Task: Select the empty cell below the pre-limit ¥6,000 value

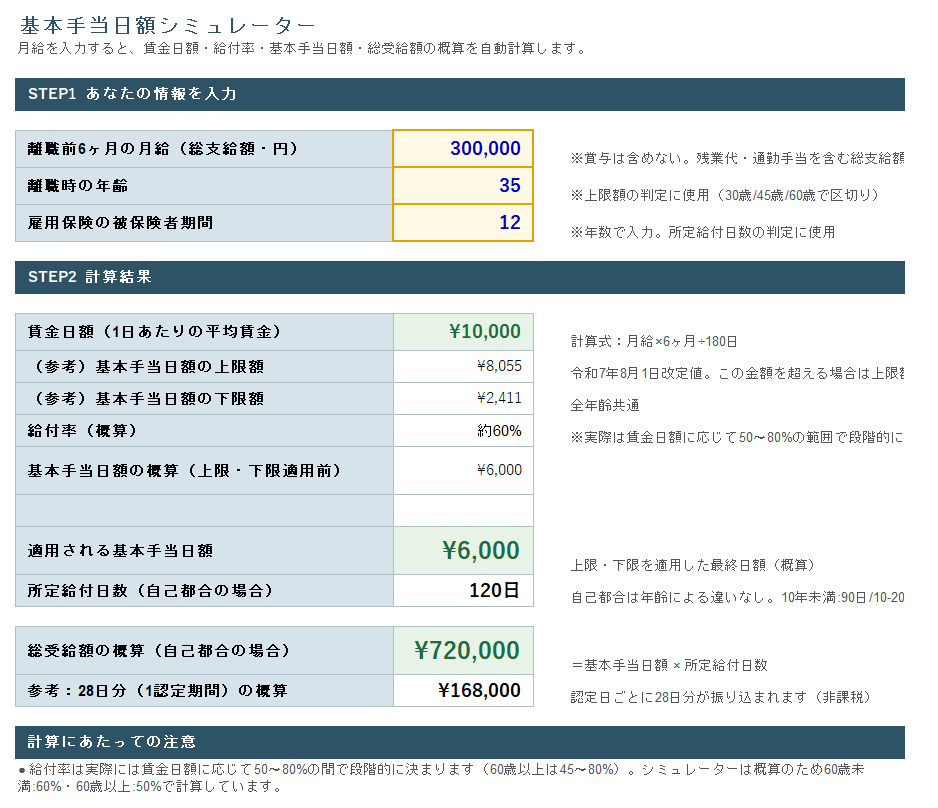Action: click(x=463, y=511)
